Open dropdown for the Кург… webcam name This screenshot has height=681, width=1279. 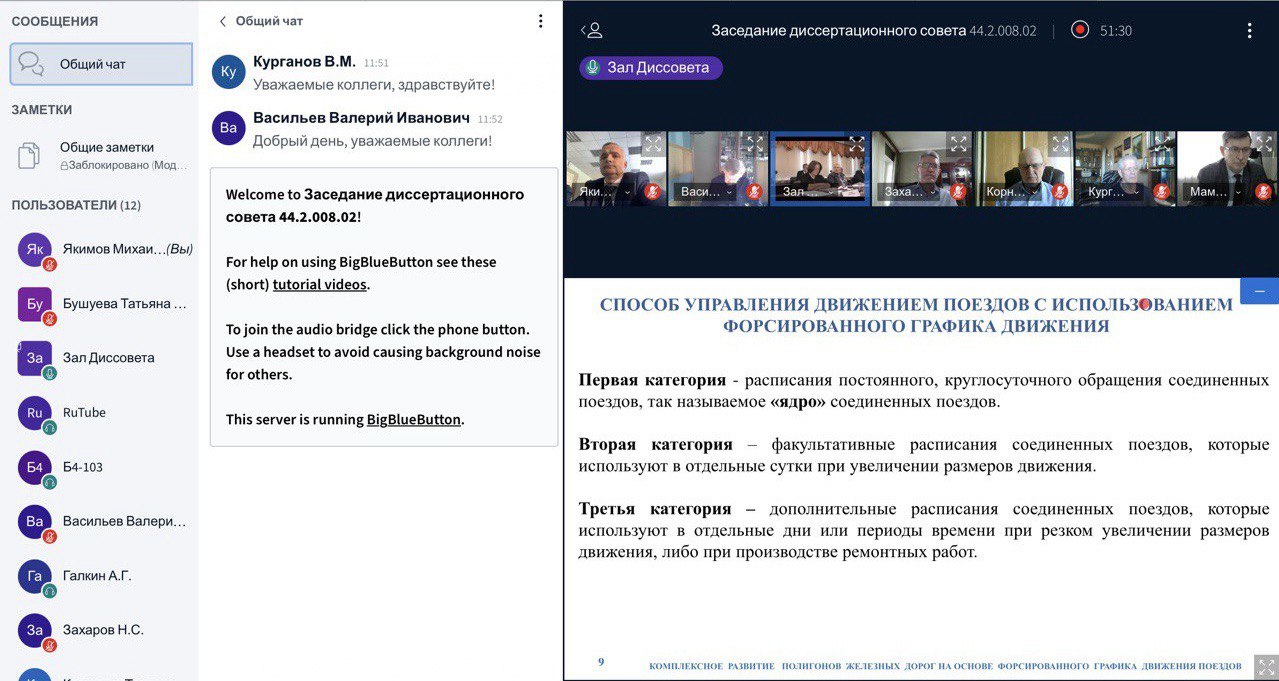1136,192
